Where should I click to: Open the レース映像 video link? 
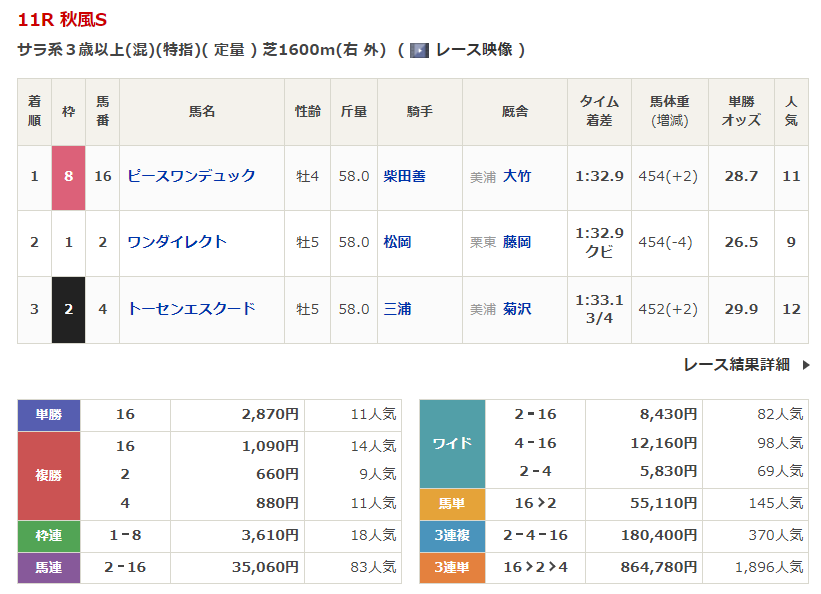coord(475,50)
